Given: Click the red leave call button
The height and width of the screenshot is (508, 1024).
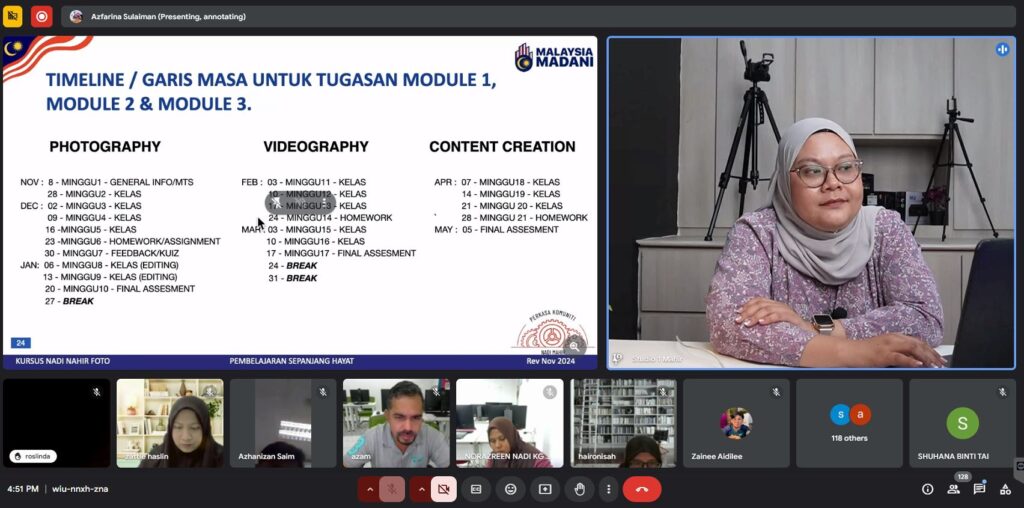Looking at the screenshot, I should click(x=641, y=489).
